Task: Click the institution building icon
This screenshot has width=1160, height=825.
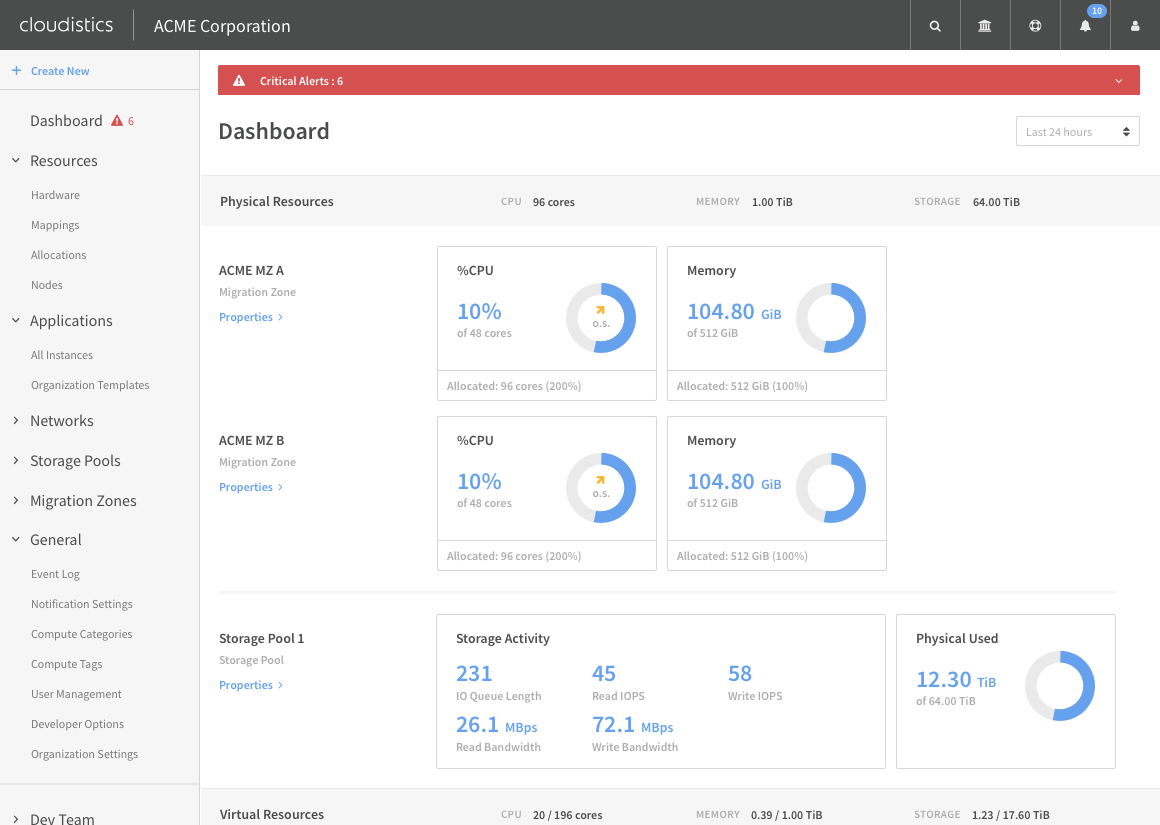Action: (x=985, y=26)
